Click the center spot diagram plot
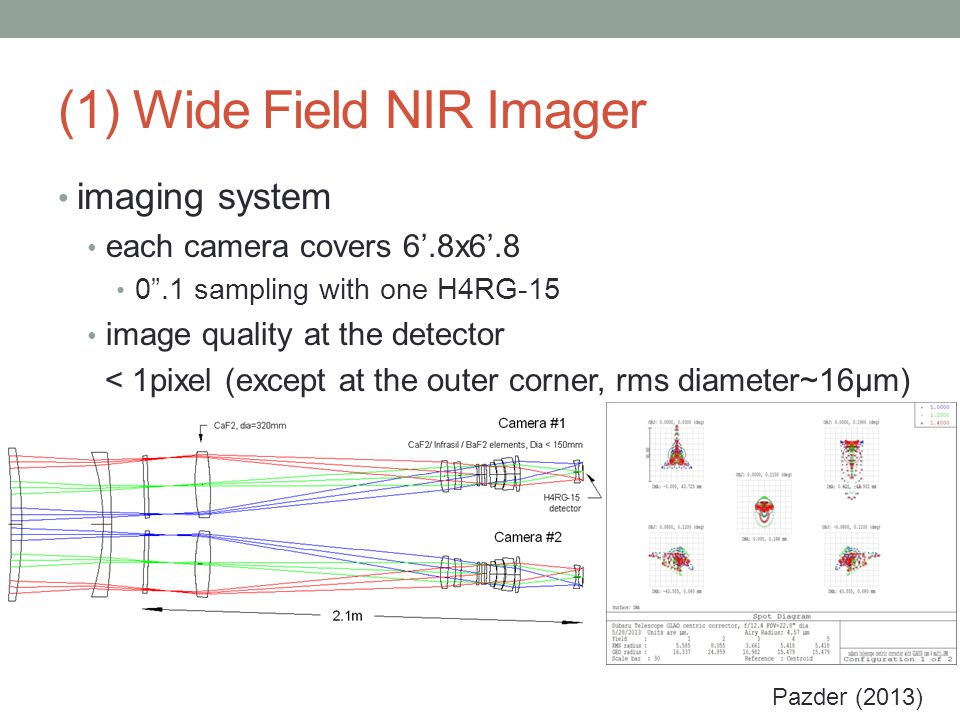Image resolution: width=960 pixels, height=720 pixels. point(764,507)
